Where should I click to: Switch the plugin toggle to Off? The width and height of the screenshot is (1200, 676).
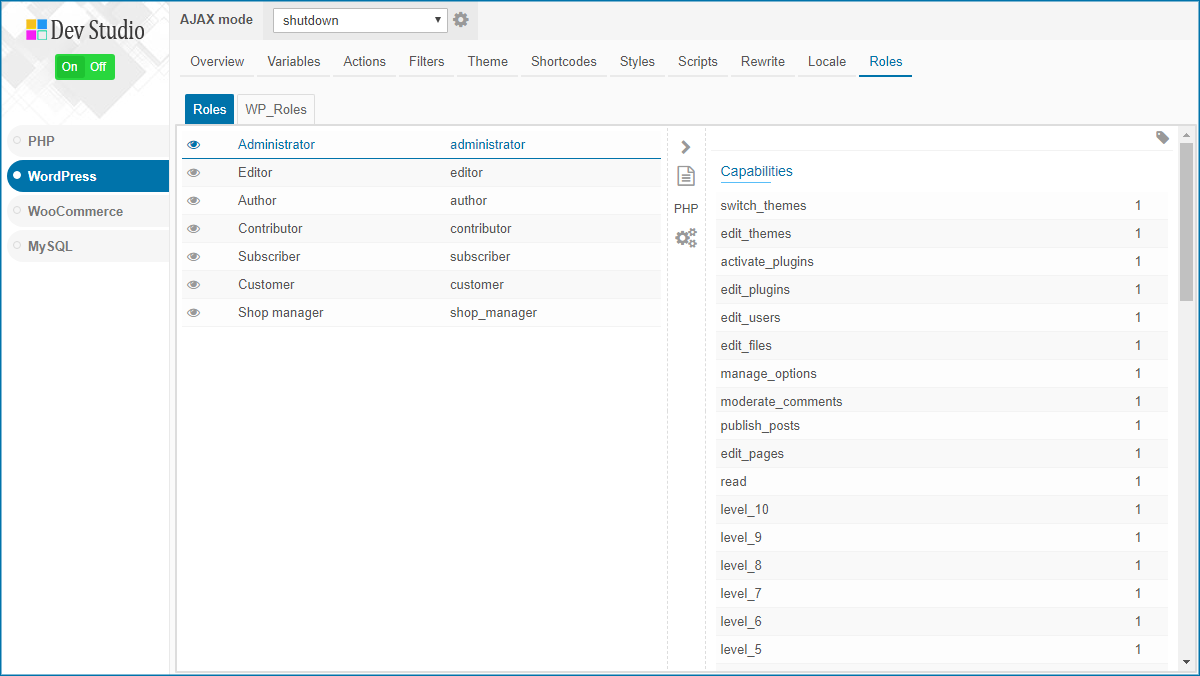tap(98, 67)
